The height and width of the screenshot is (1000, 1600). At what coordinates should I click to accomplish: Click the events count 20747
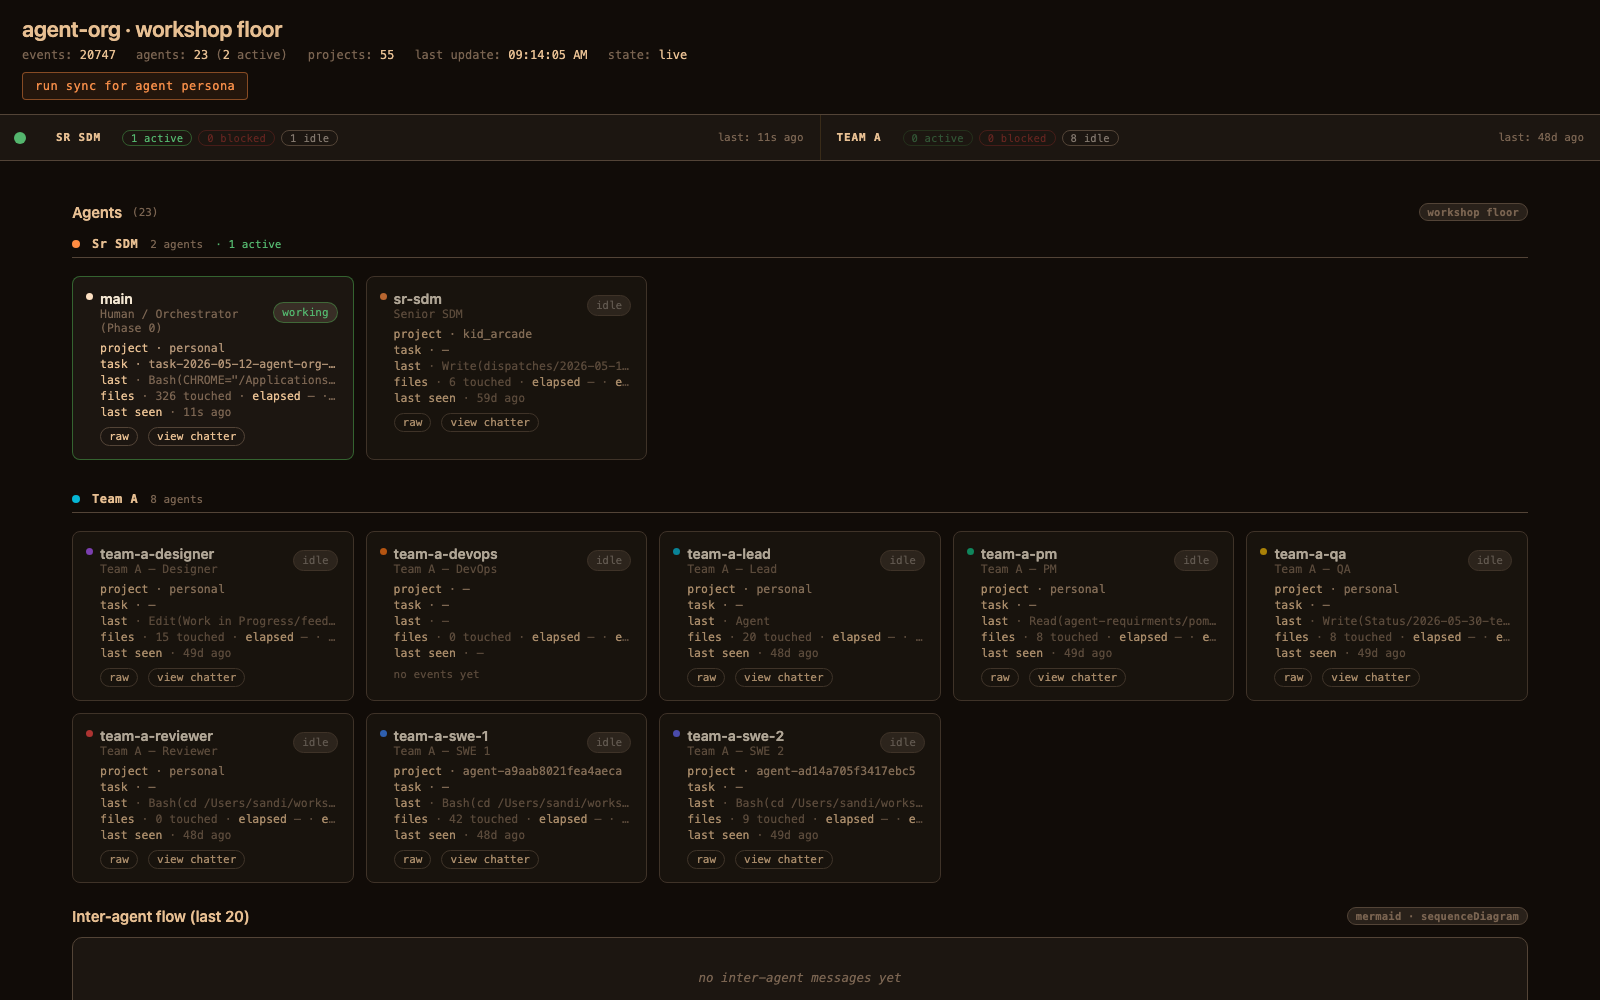pos(98,55)
